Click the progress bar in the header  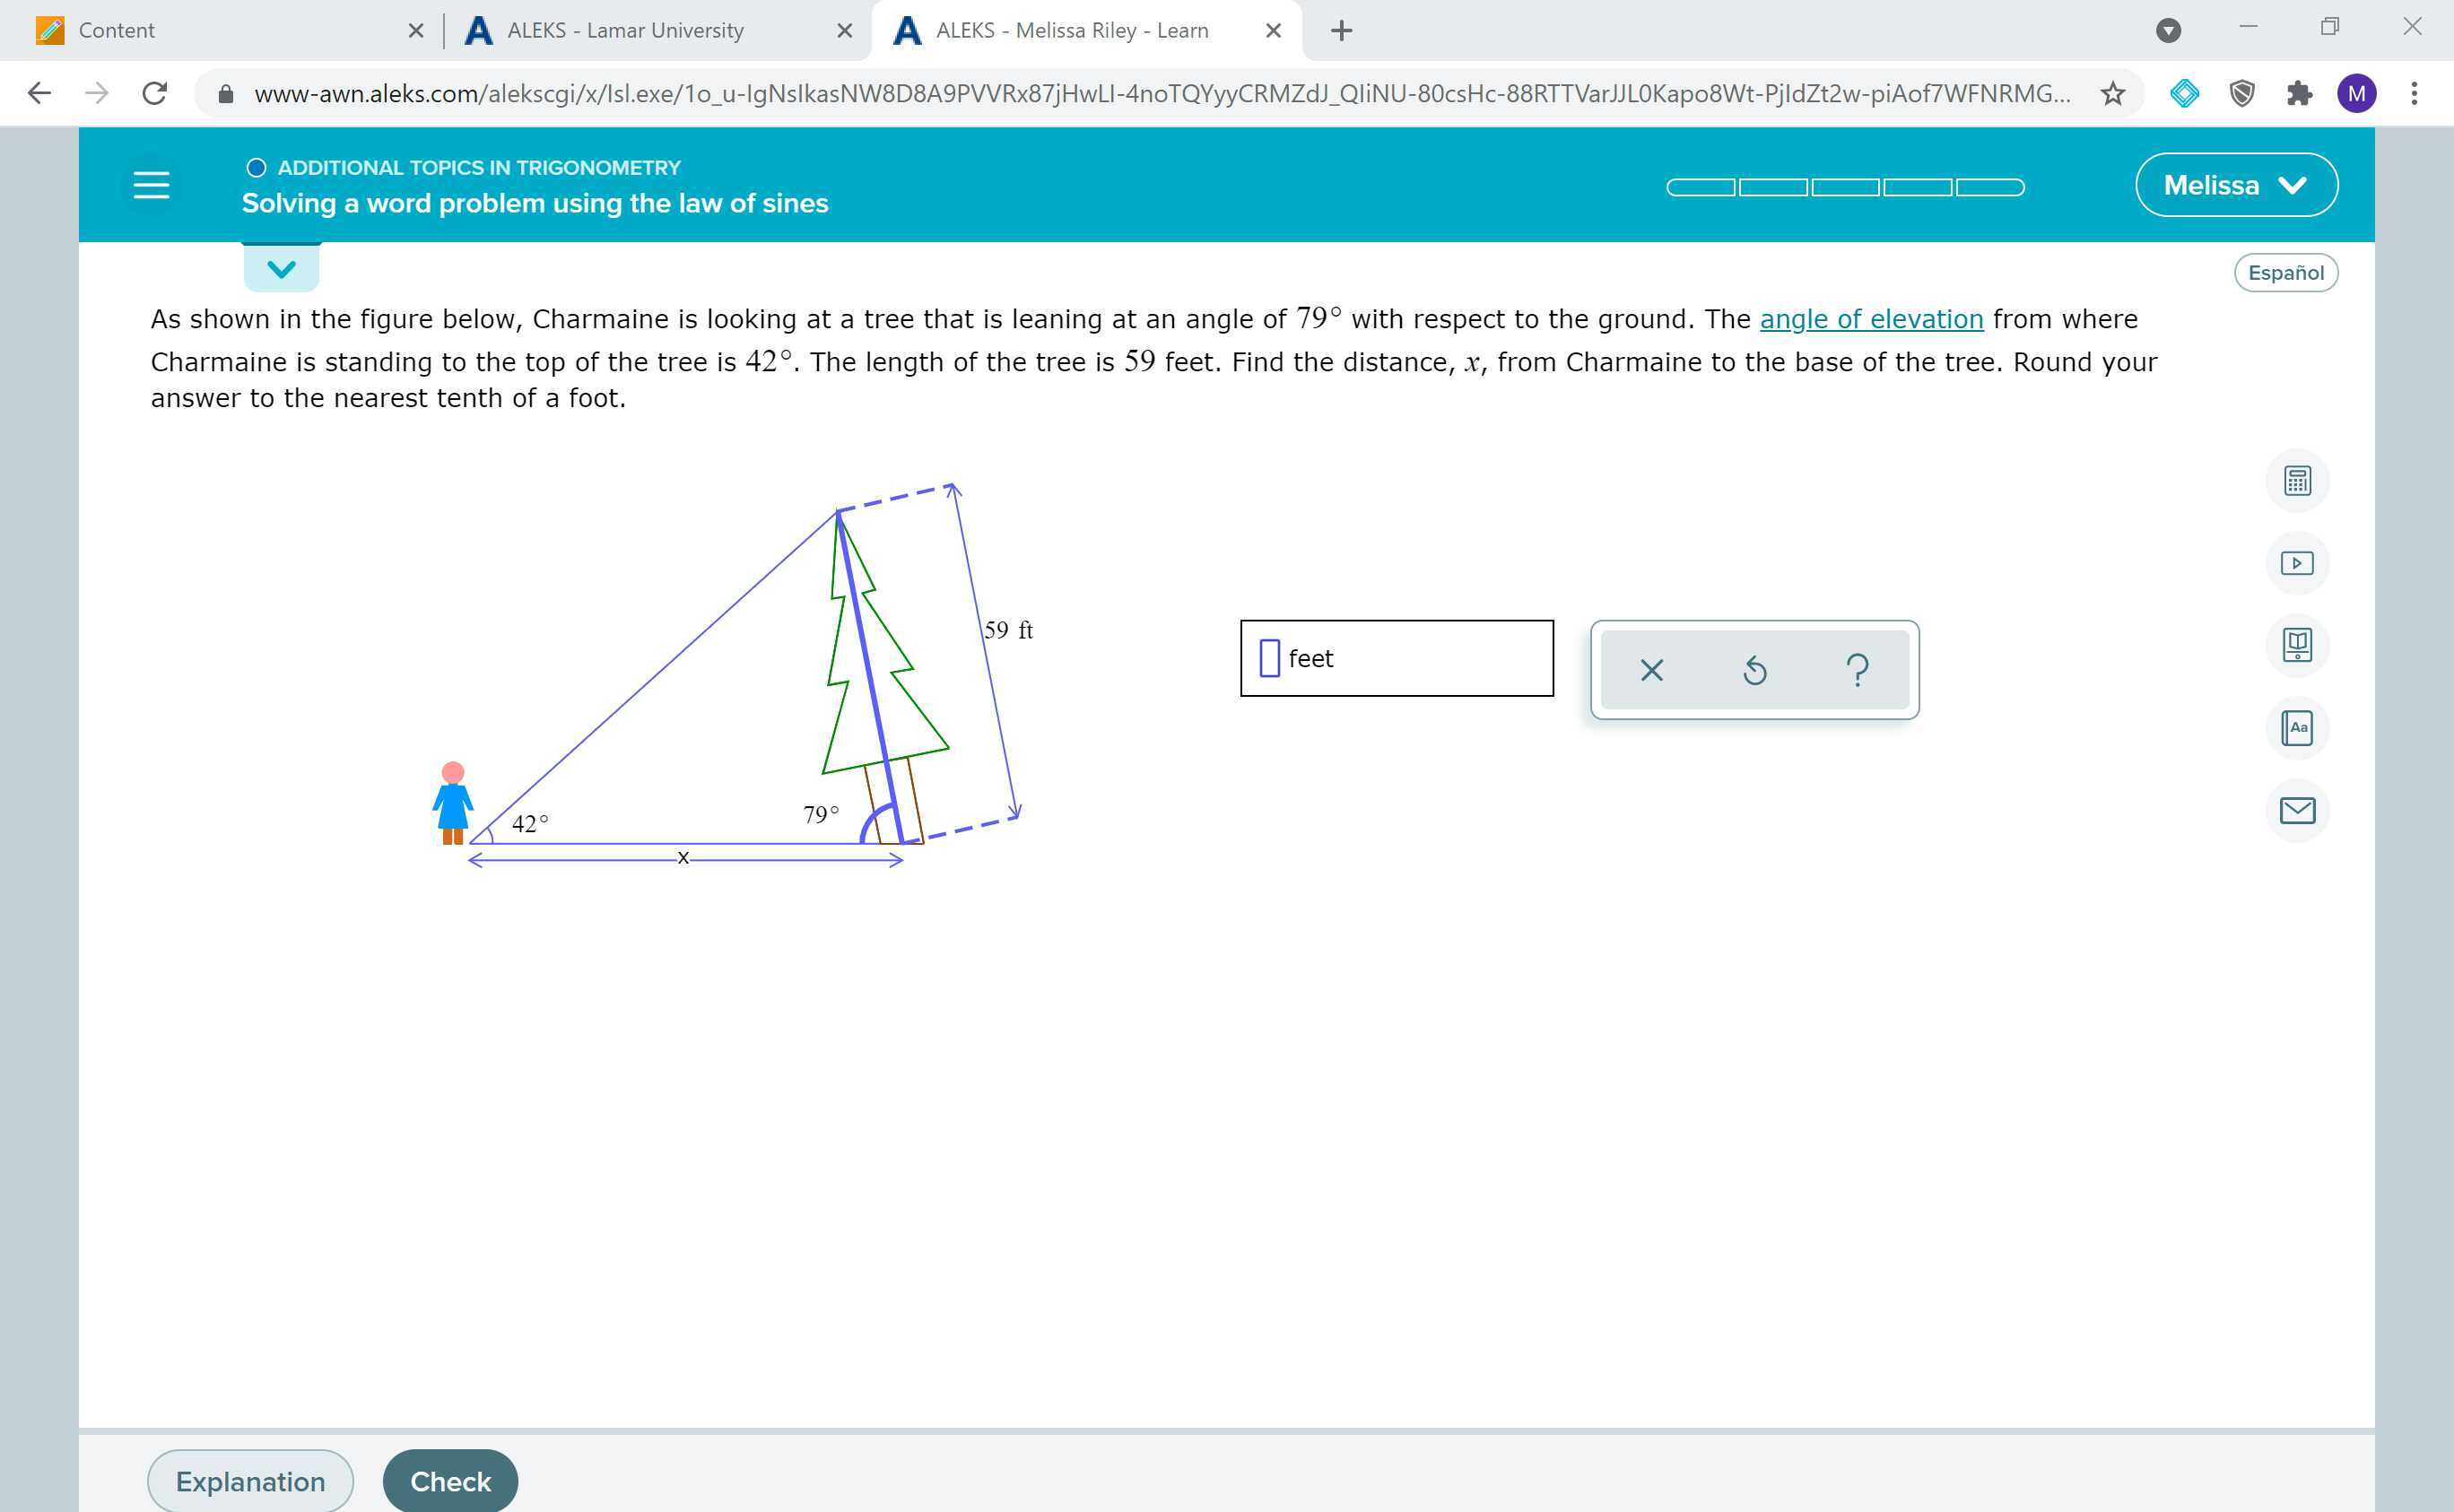(x=1845, y=187)
